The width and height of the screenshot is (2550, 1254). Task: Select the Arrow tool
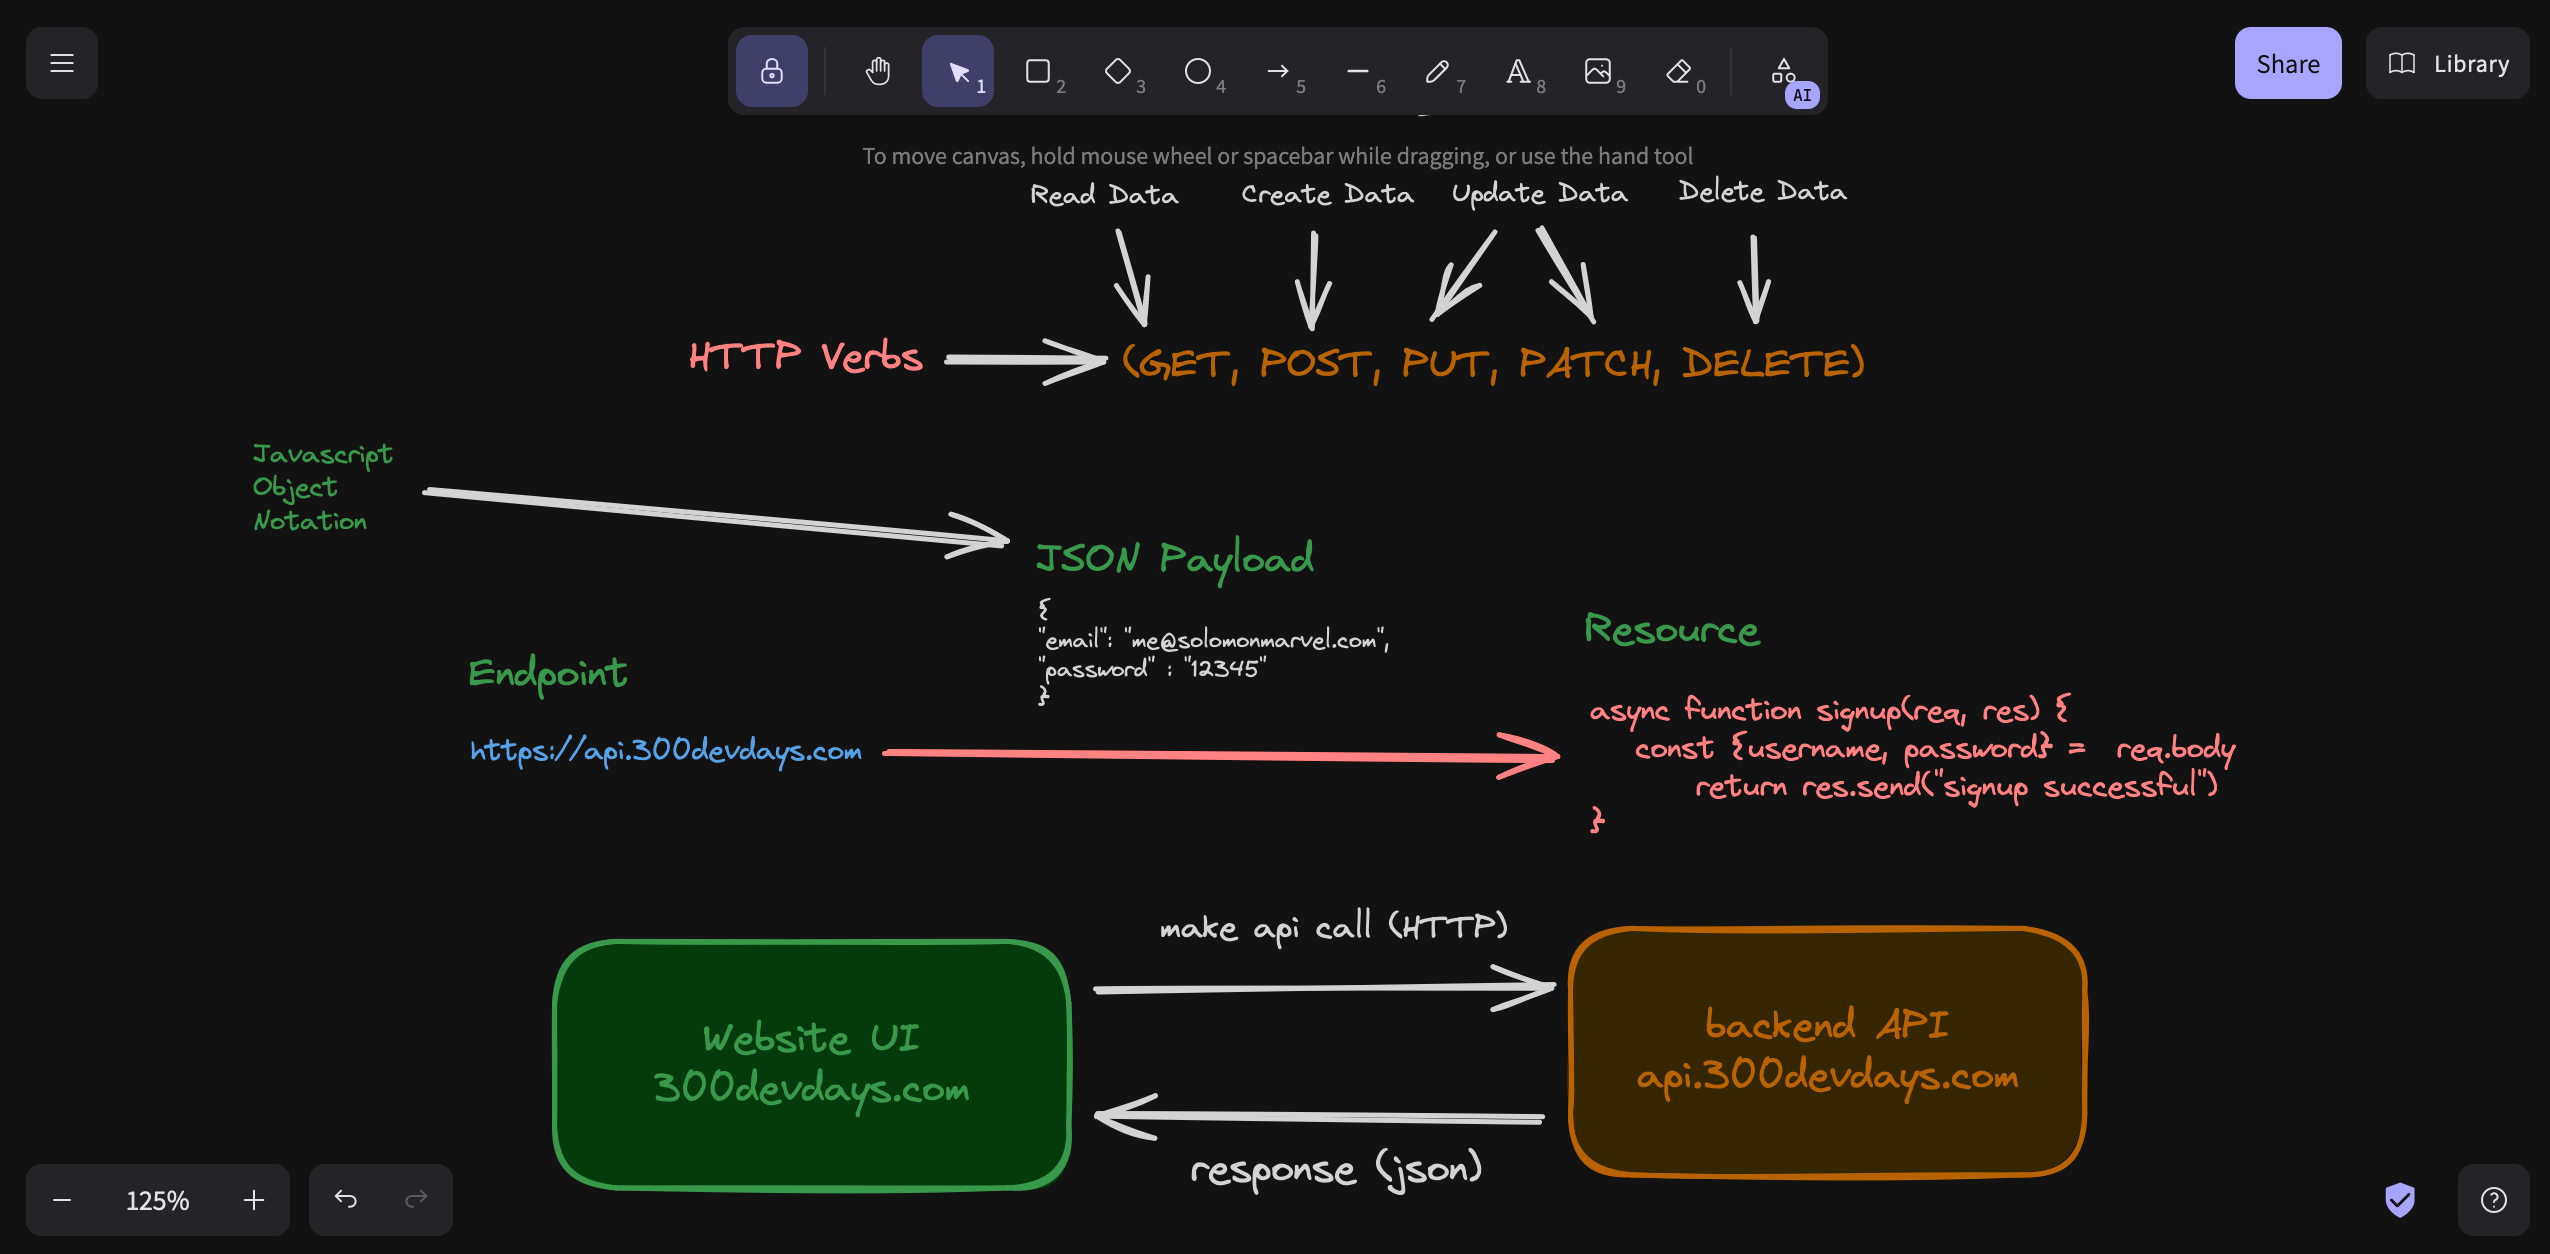[x=1277, y=71]
